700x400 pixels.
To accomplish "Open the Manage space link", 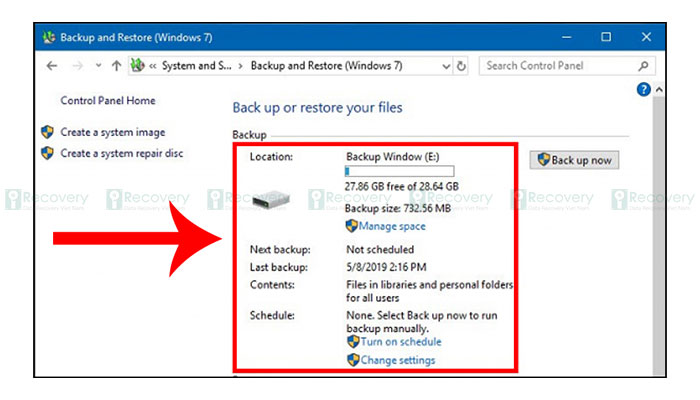I will [x=392, y=226].
